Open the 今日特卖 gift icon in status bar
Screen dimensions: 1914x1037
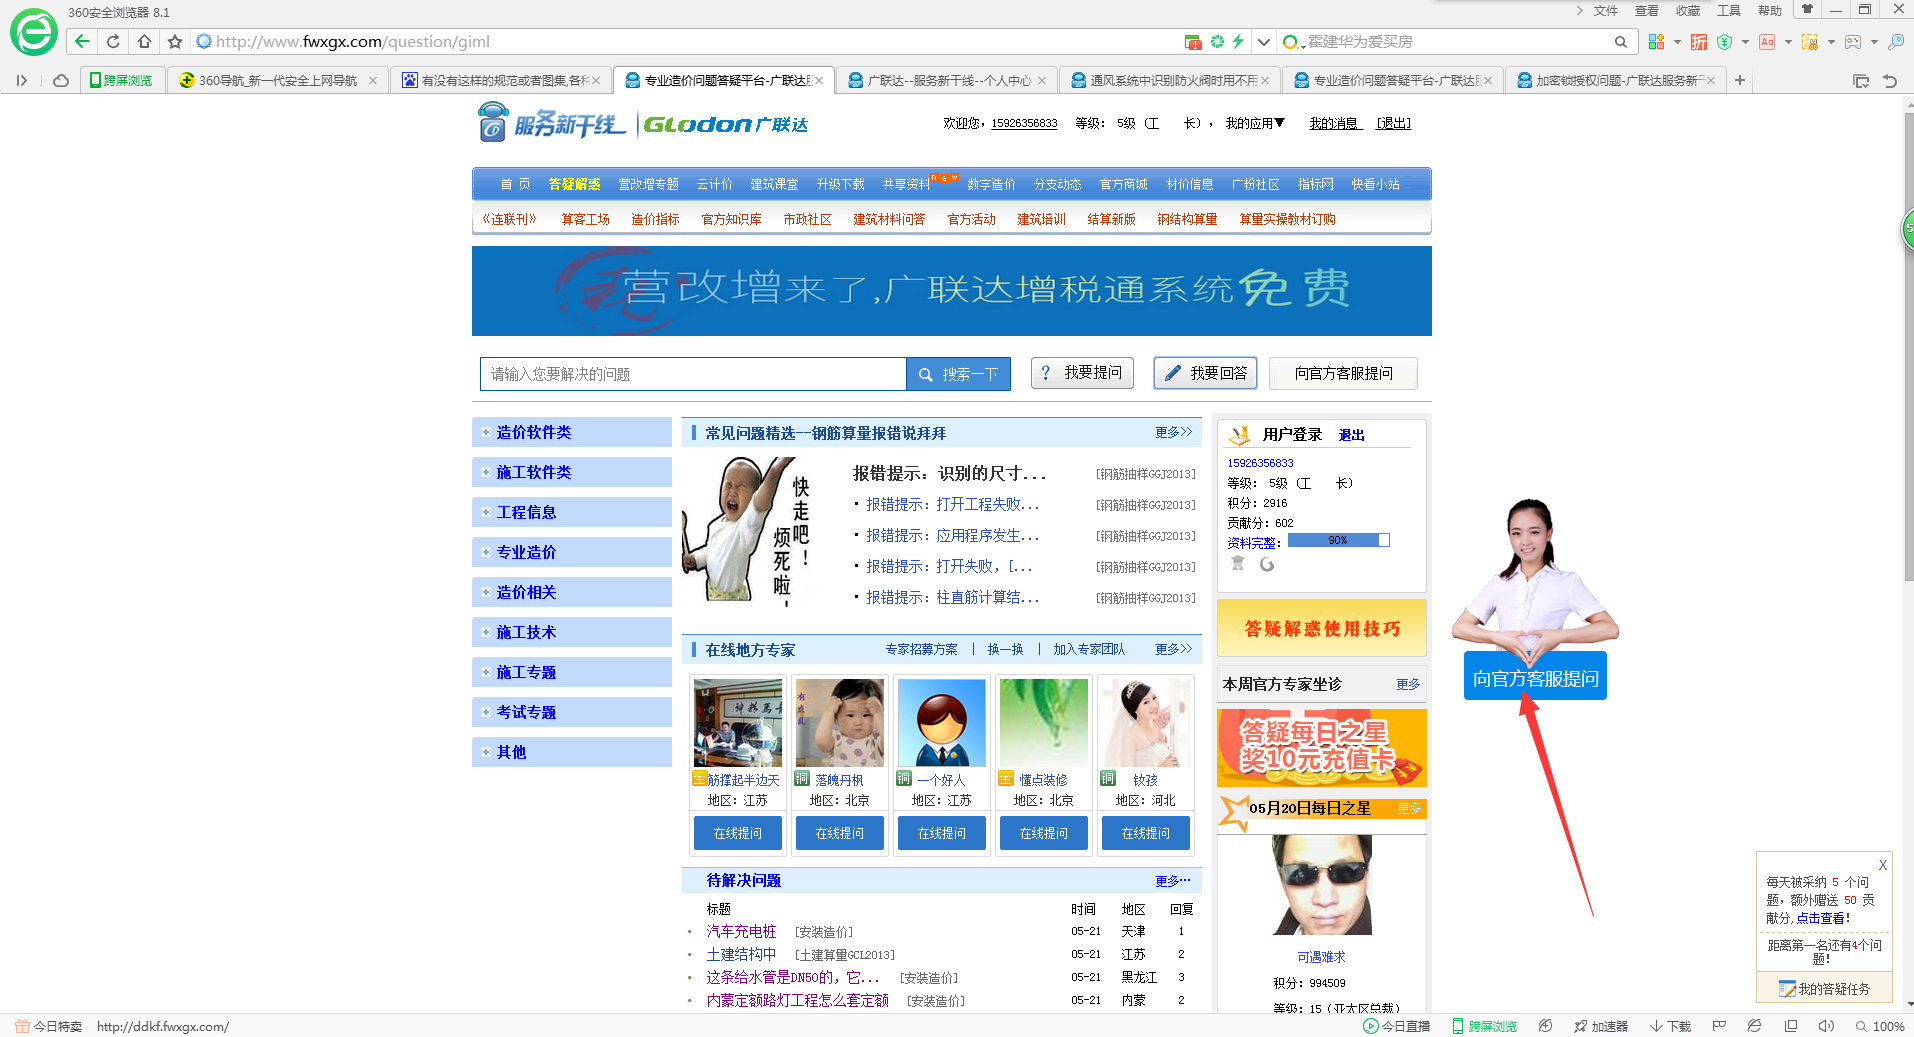[x=22, y=1026]
